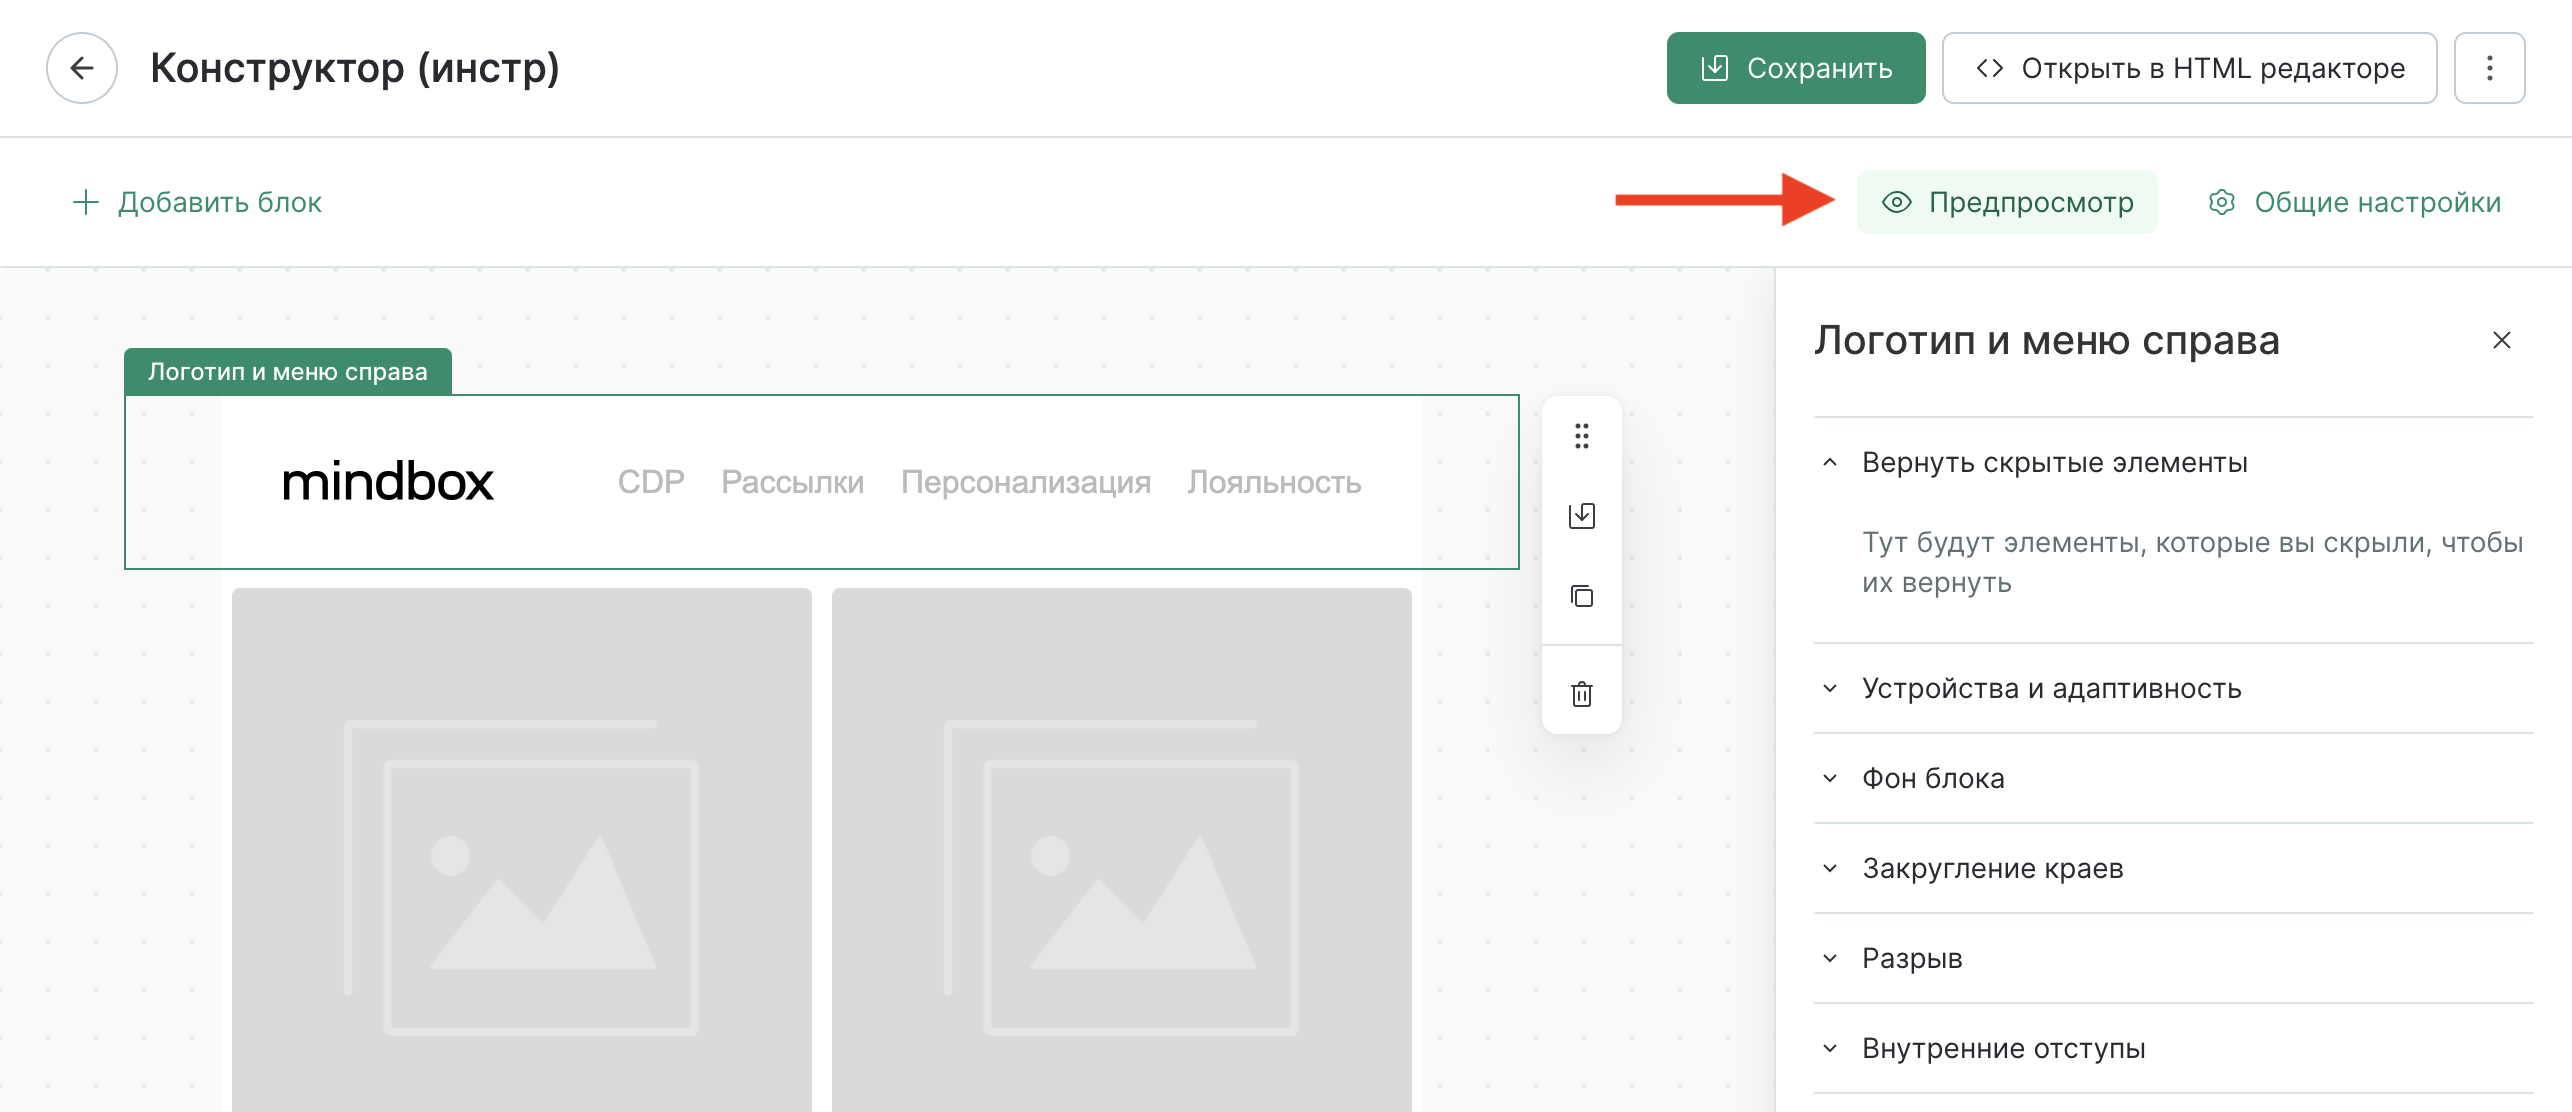
Task: Open template in HTML editor
Action: pyautogui.click(x=2189, y=68)
